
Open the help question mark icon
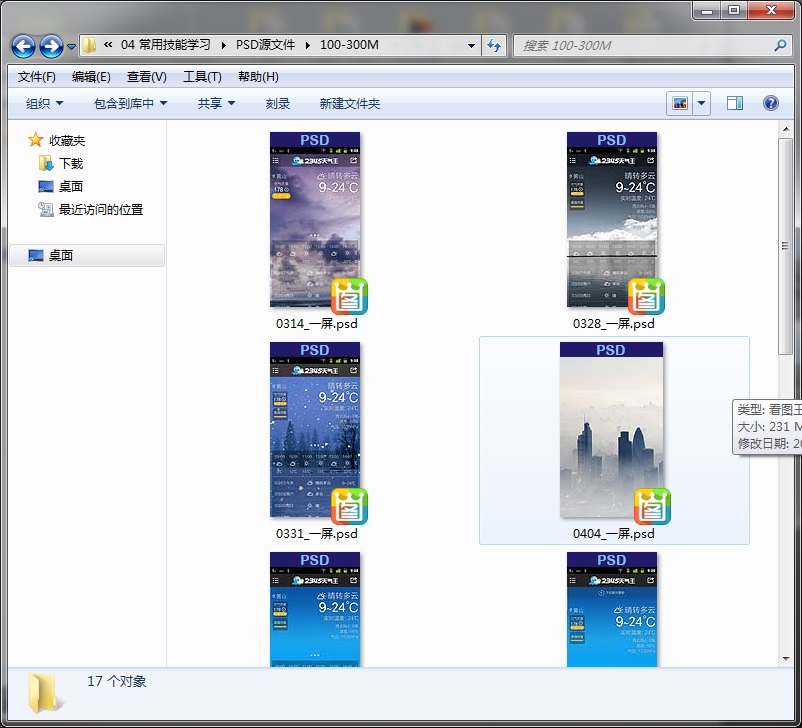click(x=770, y=103)
